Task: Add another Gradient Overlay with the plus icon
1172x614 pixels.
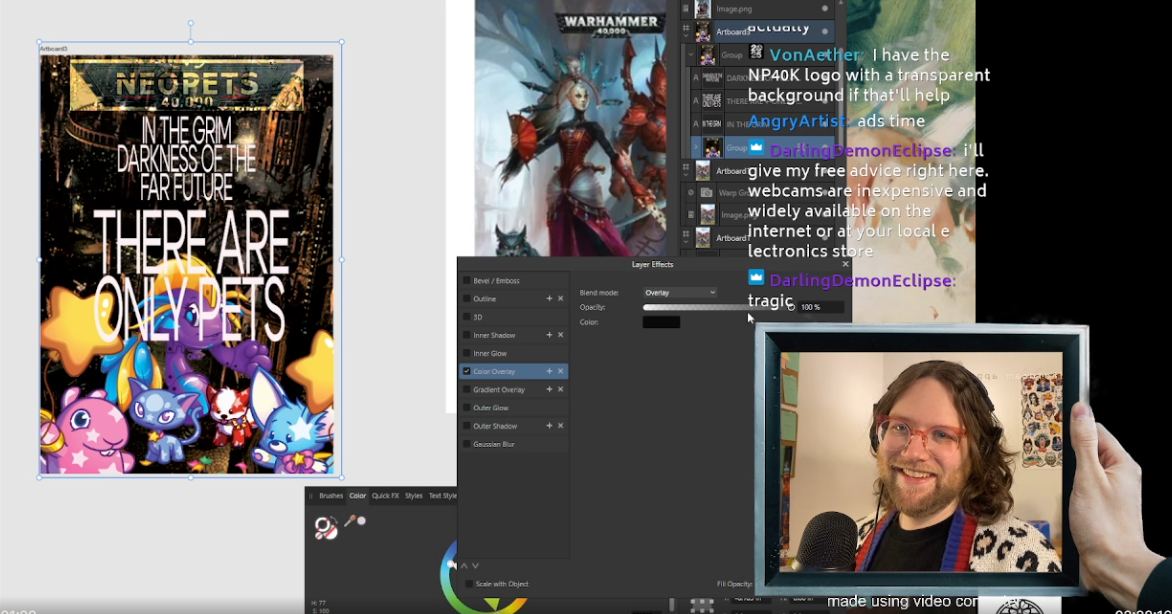Action: [549, 390]
